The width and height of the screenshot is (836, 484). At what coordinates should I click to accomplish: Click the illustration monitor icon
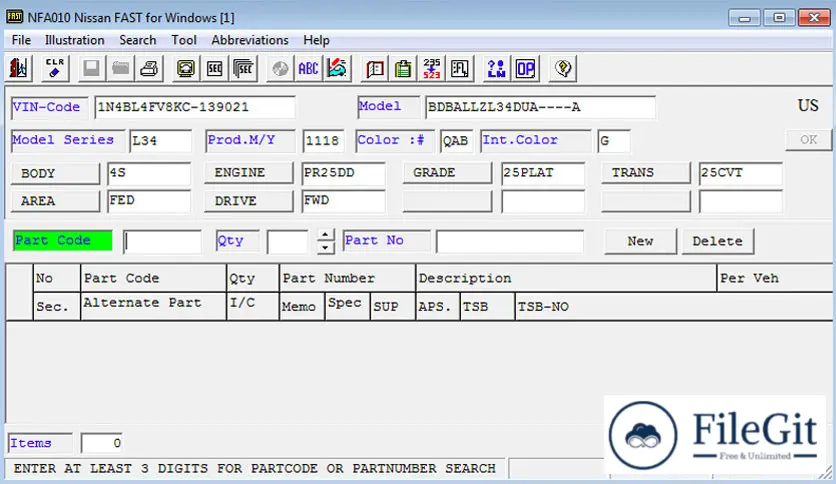[x=186, y=68]
